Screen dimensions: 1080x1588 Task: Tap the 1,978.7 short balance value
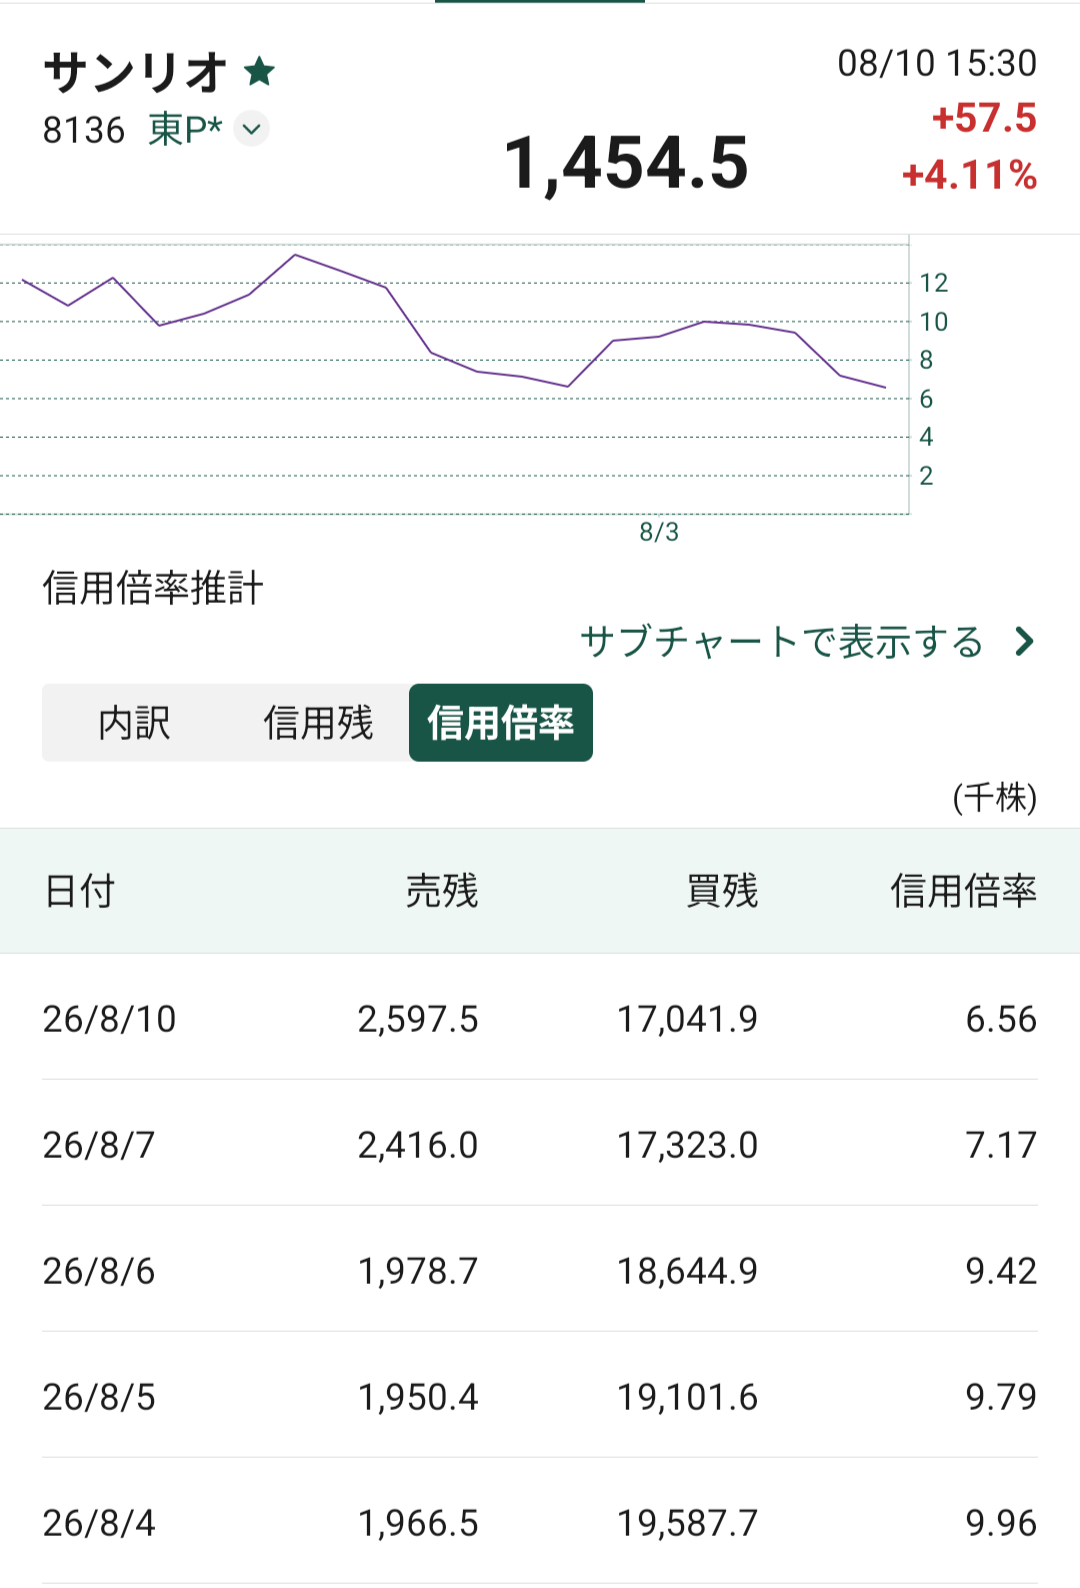[x=418, y=1271]
